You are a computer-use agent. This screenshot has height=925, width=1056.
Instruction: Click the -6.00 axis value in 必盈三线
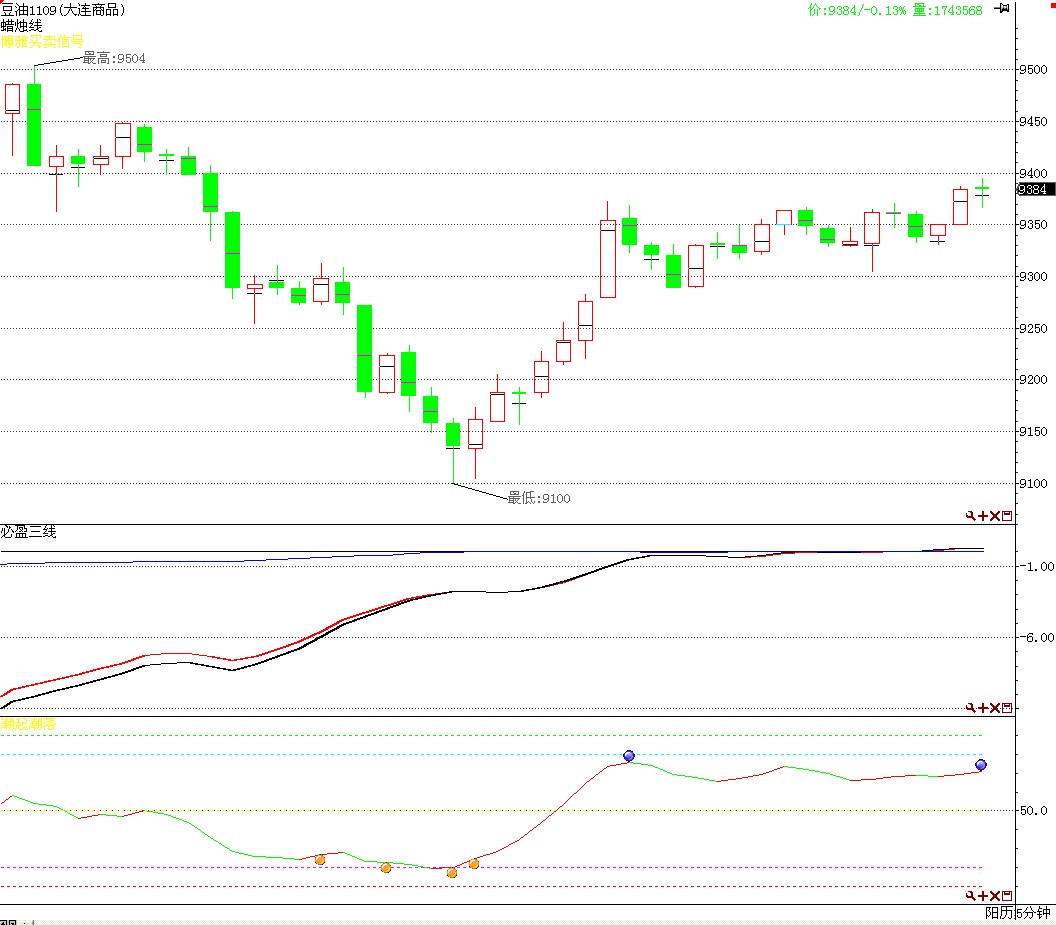point(1037,637)
